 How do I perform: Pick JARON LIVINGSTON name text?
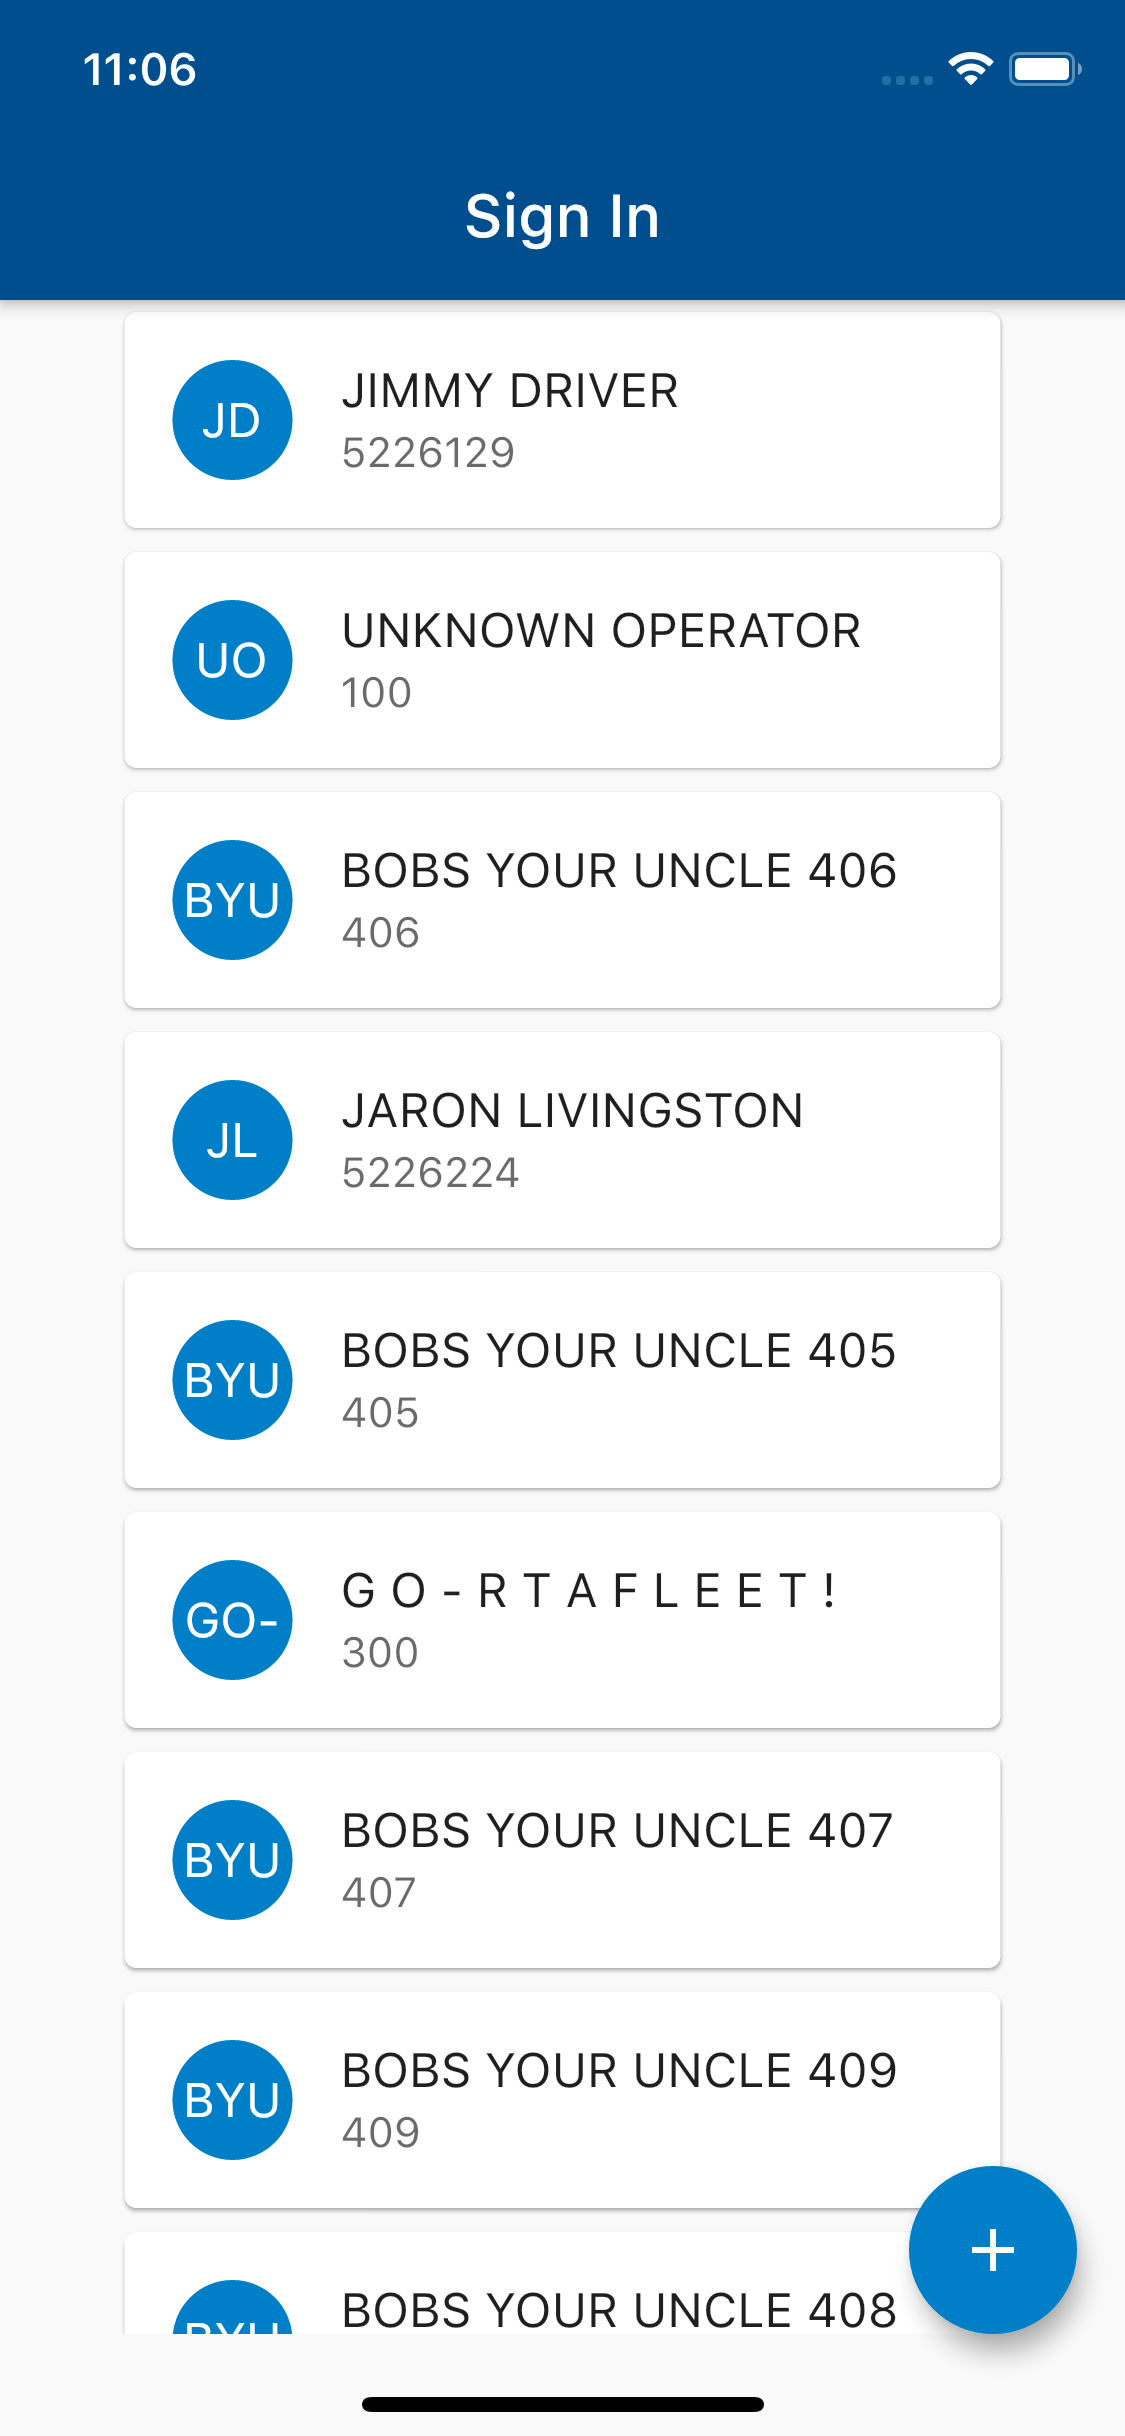(x=573, y=1111)
